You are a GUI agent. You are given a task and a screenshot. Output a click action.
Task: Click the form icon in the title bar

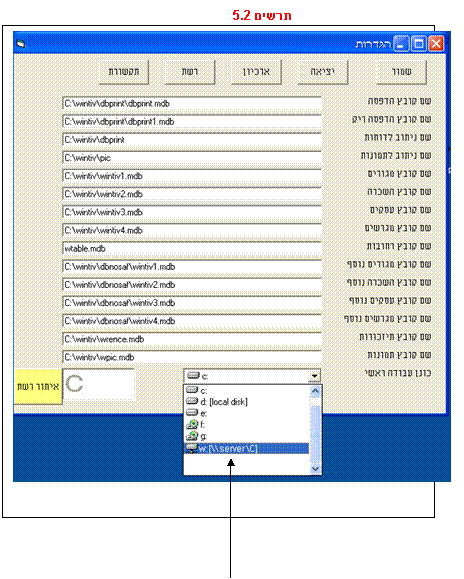[21, 44]
